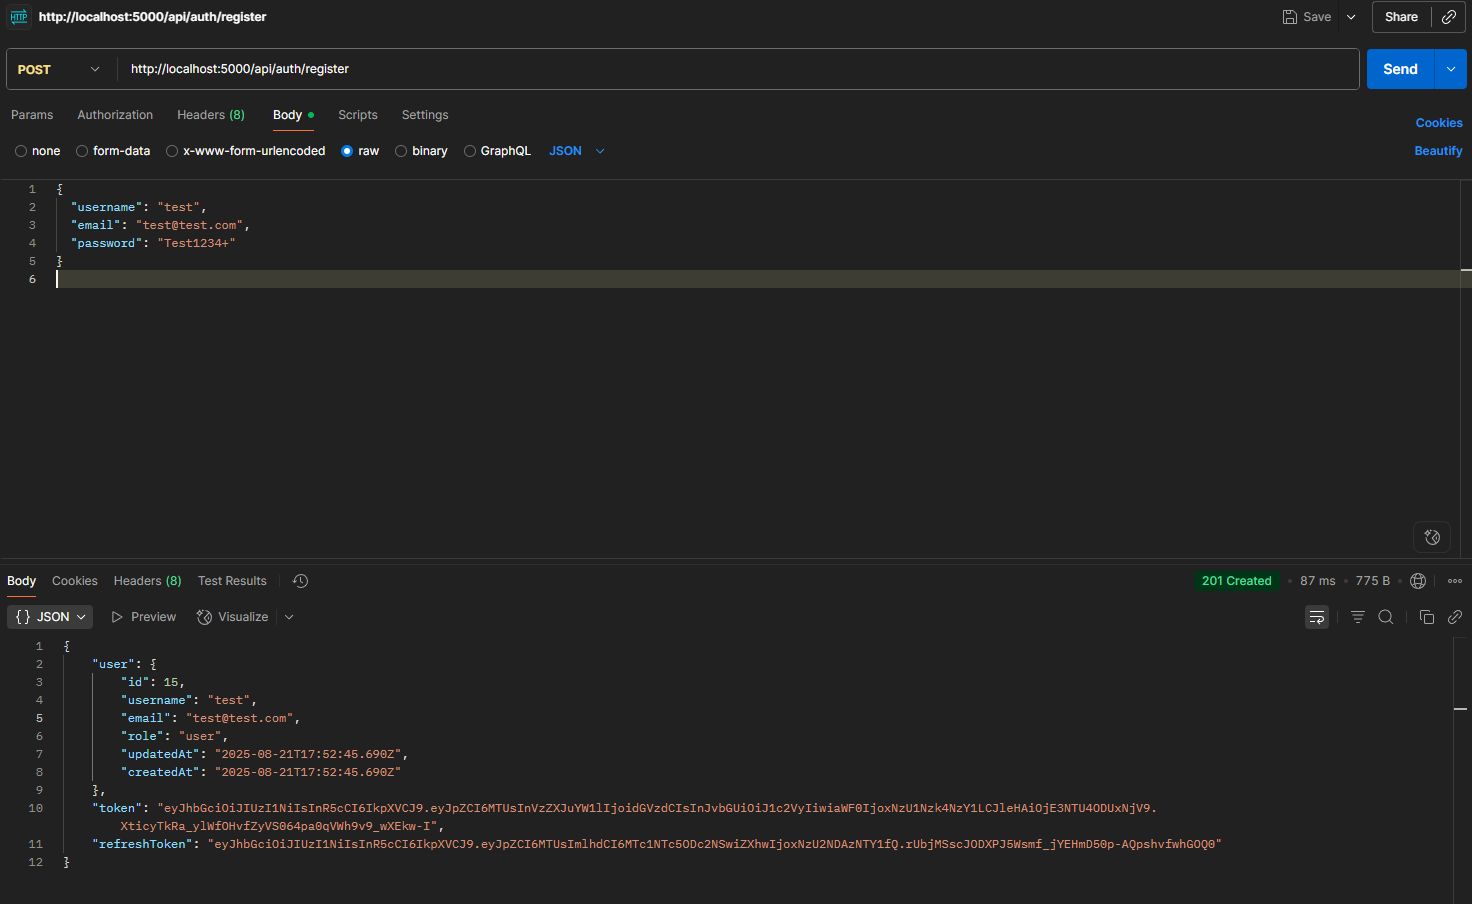Expand the JSON raw format dropdown
Screen dimensions: 1472x904
pos(577,151)
